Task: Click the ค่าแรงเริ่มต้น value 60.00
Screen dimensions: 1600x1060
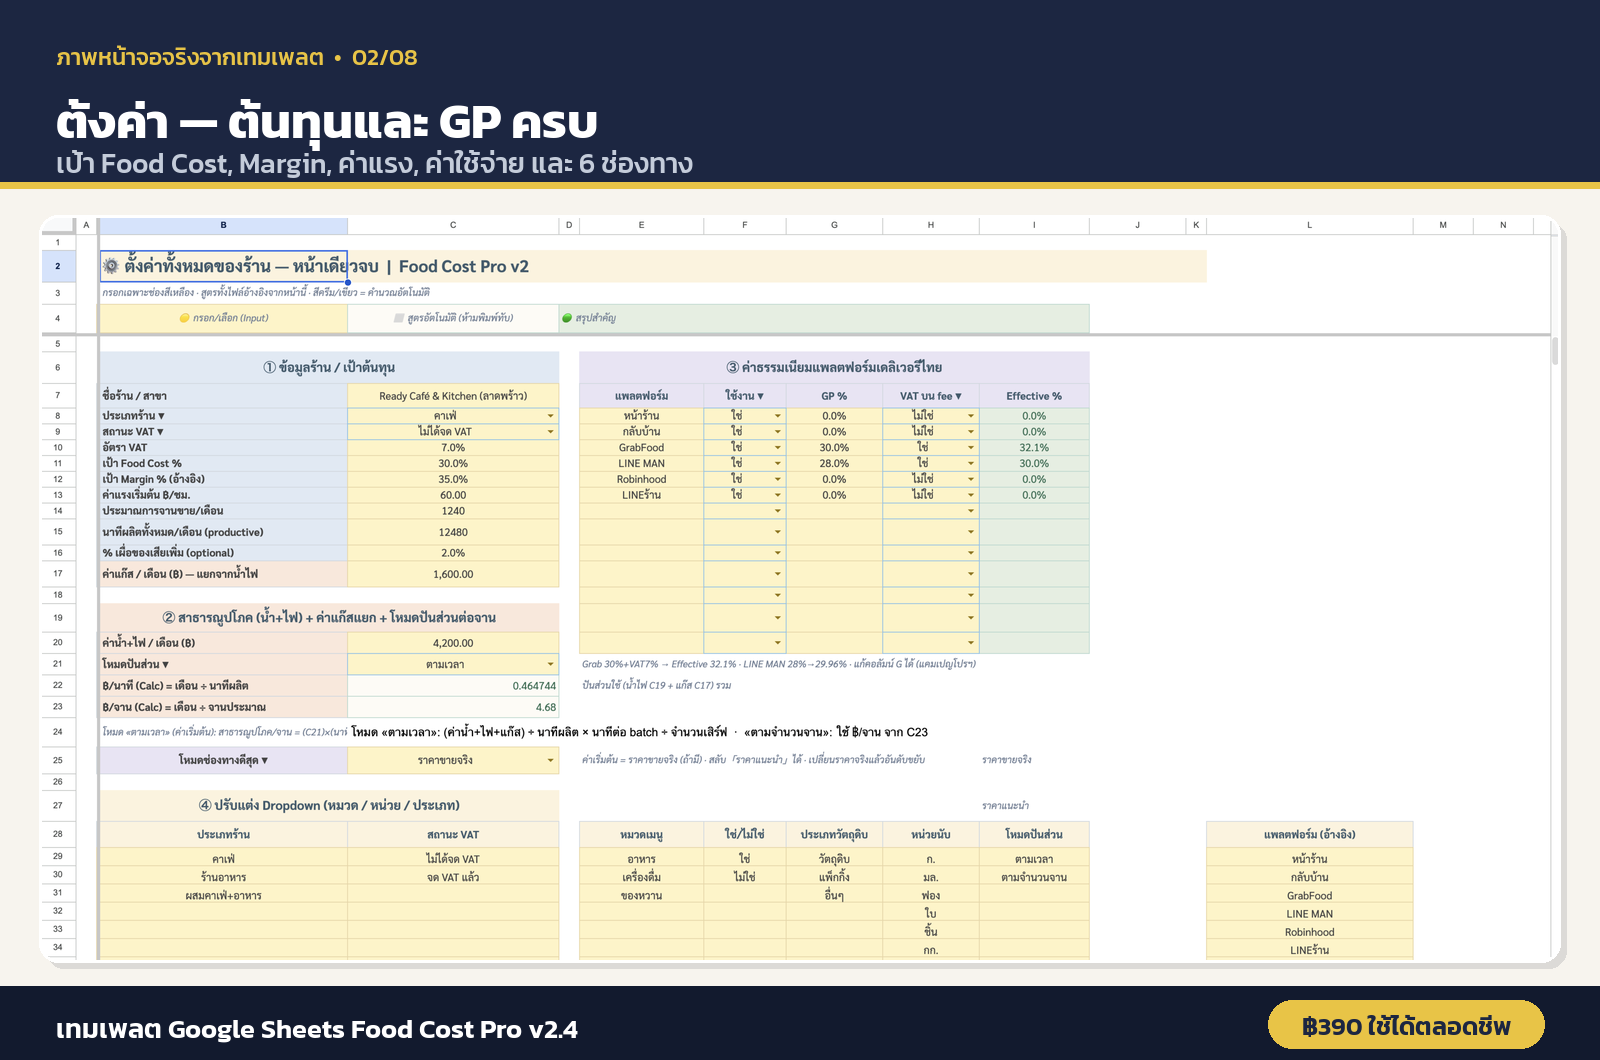Action: [453, 495]
